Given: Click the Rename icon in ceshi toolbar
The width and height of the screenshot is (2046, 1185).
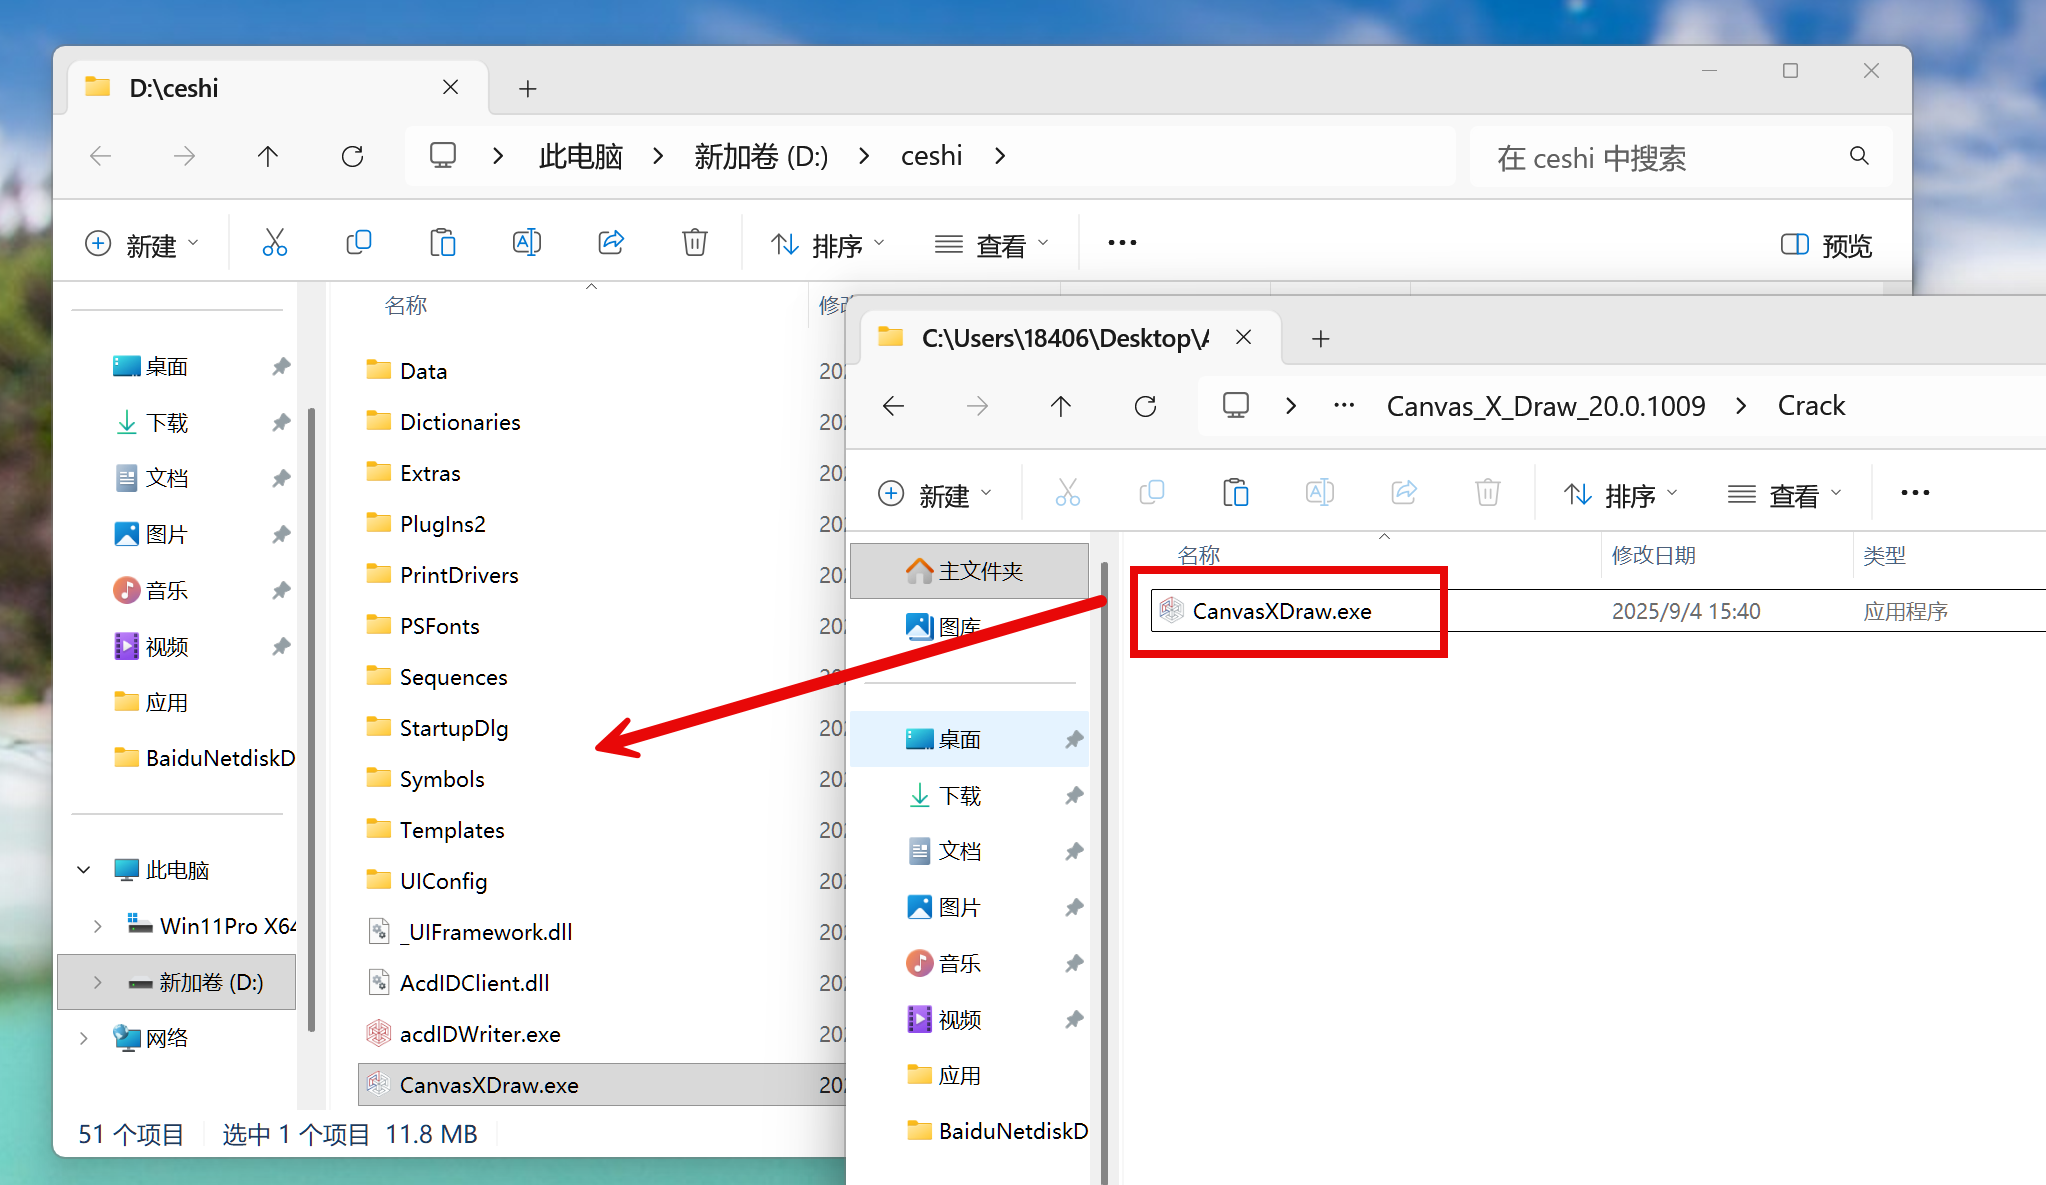Looking at the screenshot, I should (x=526, y=243).
